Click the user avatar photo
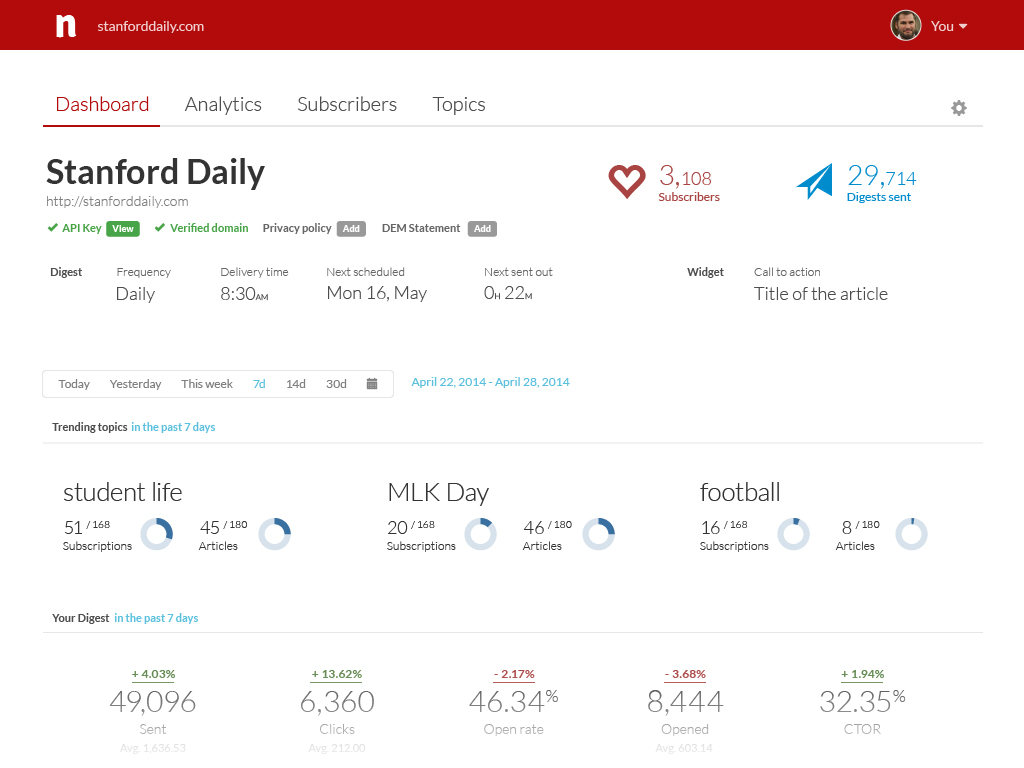Screen dimensions: 1024x768 tap(905, 26)
